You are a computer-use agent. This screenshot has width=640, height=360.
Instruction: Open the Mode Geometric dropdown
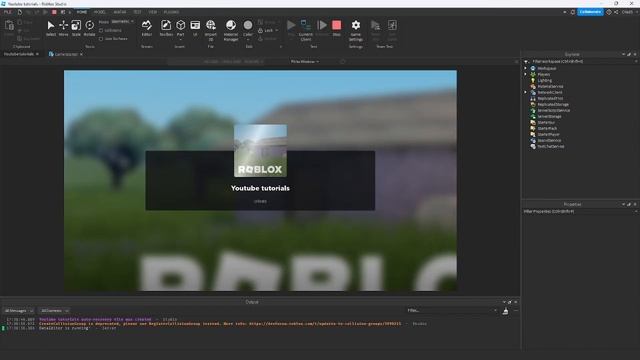point(122,22)
